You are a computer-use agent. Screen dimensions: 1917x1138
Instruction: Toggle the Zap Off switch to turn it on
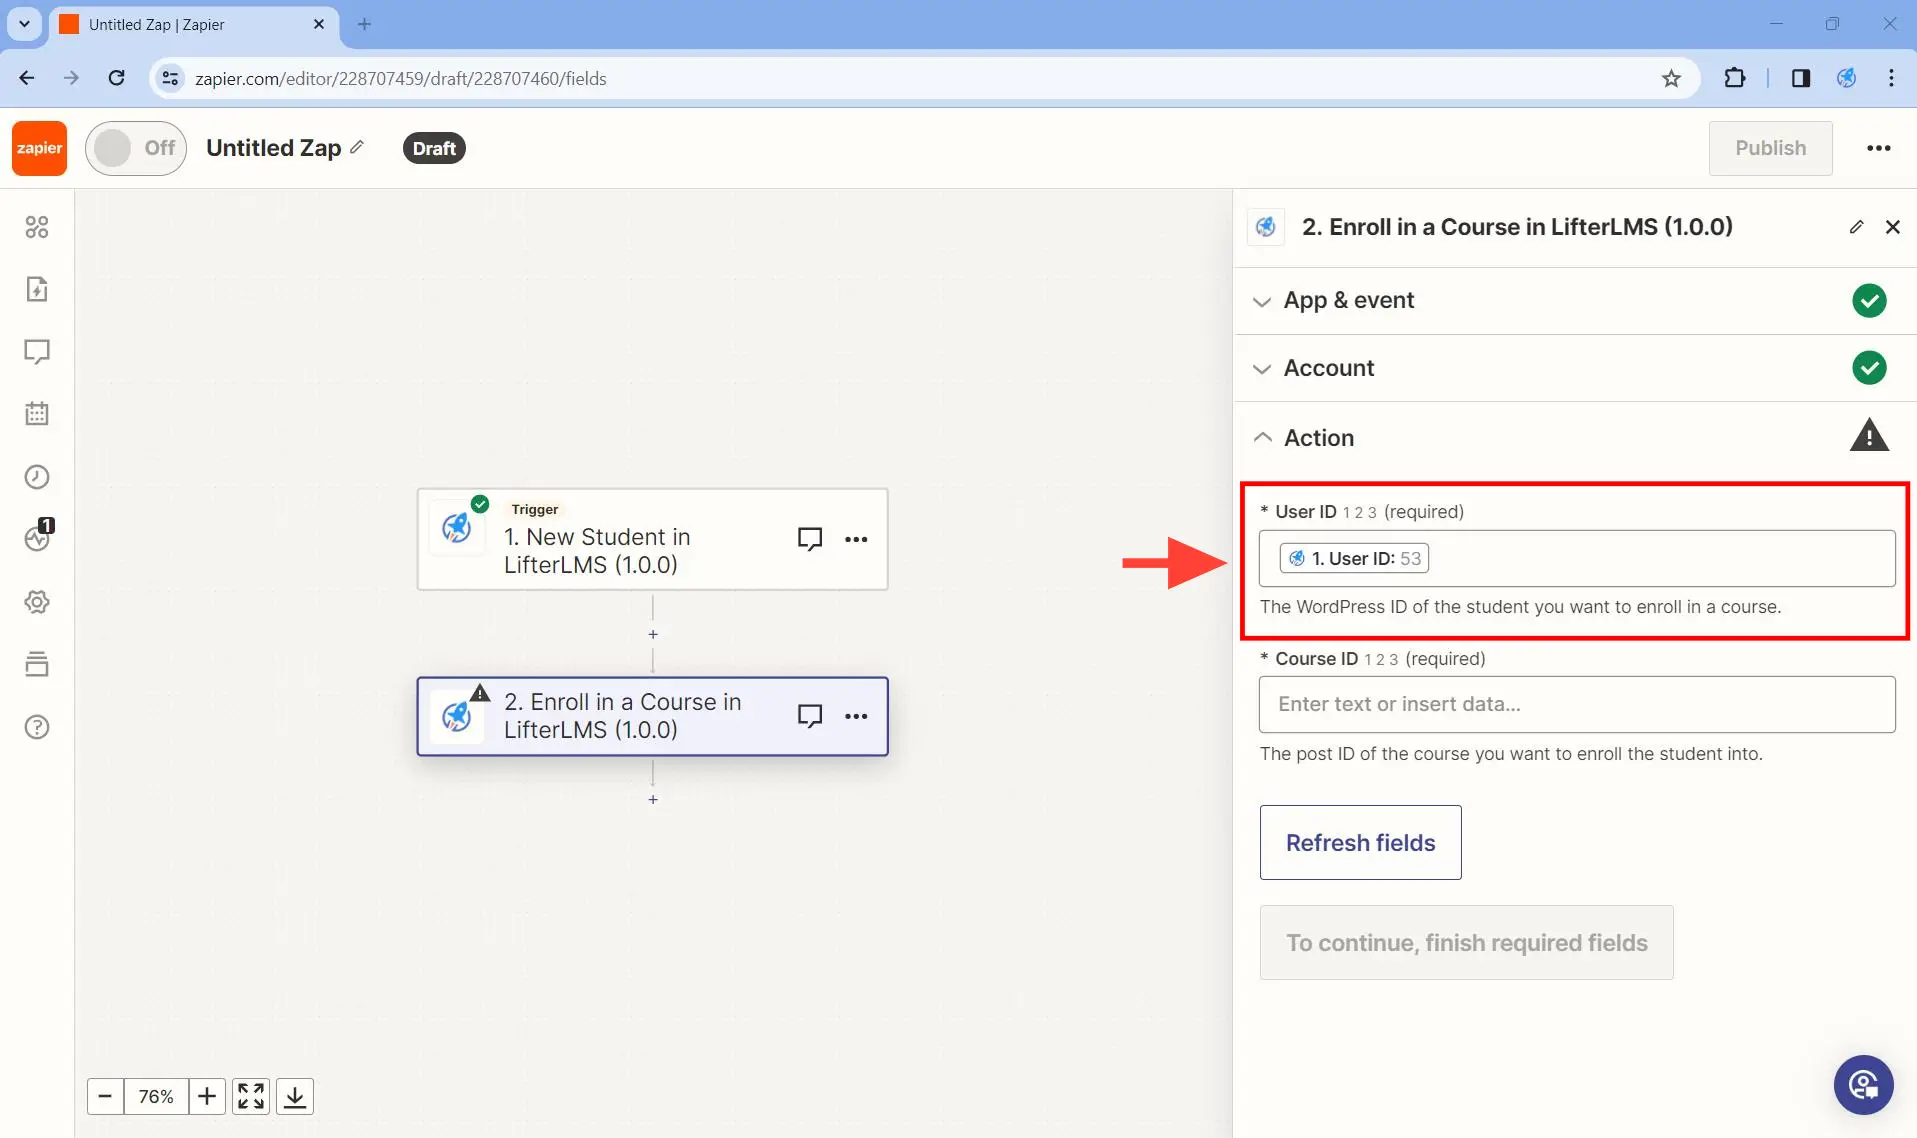click(135, 147)
